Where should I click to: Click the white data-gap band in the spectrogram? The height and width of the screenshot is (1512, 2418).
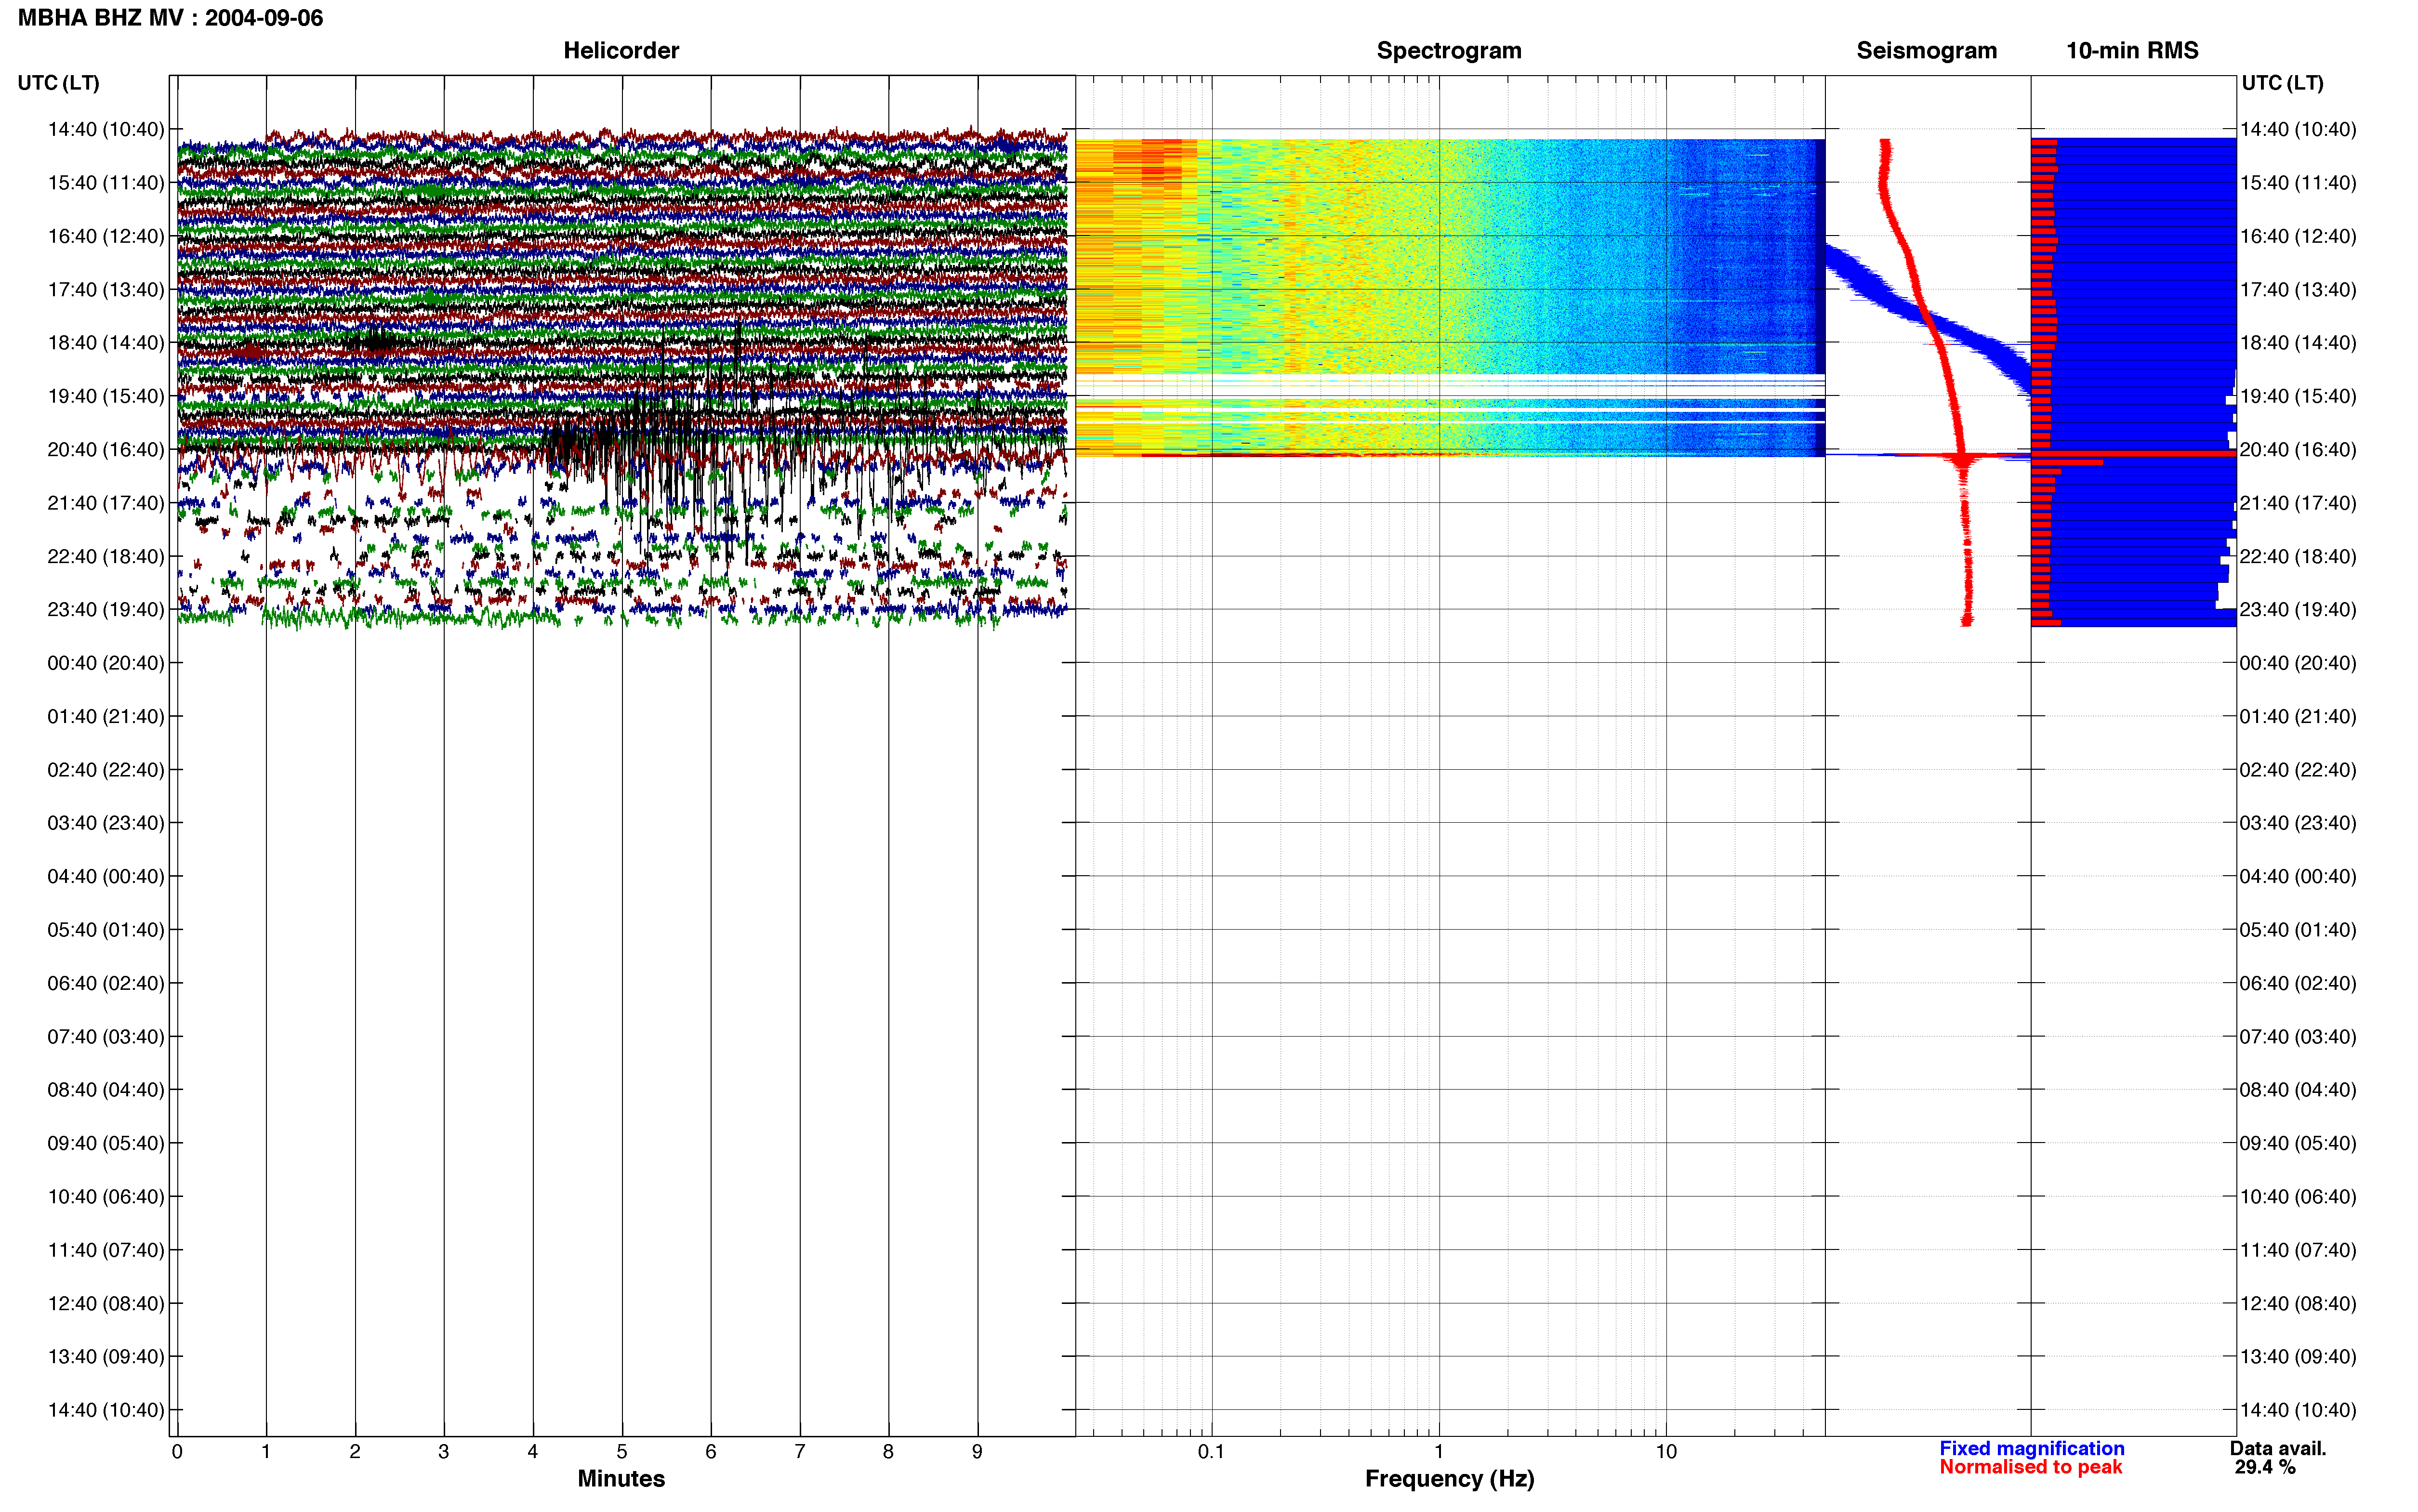click(1450, 387)
